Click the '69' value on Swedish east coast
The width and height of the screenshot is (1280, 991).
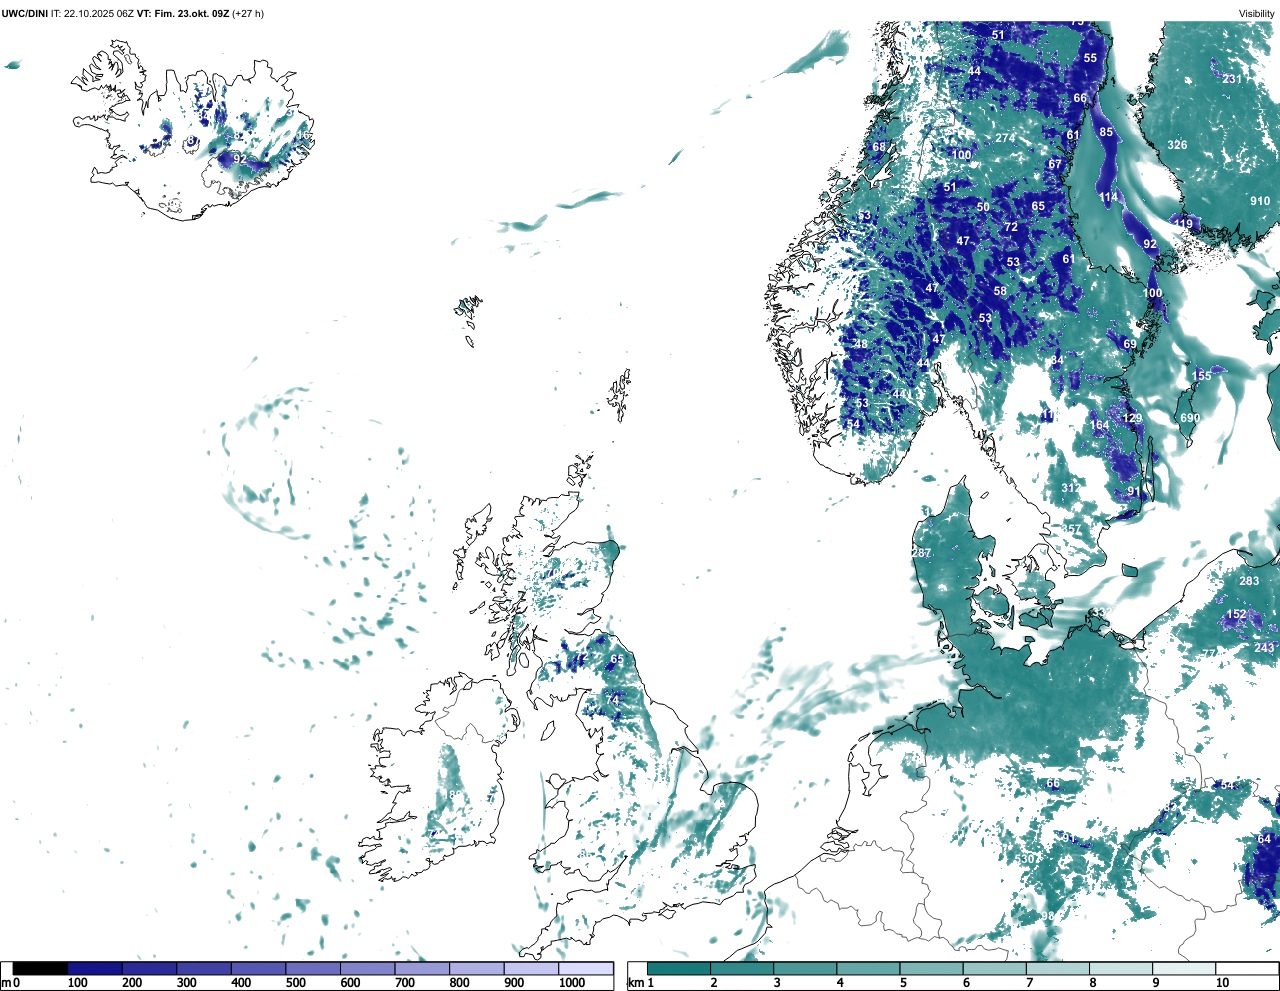[1130, 344]
